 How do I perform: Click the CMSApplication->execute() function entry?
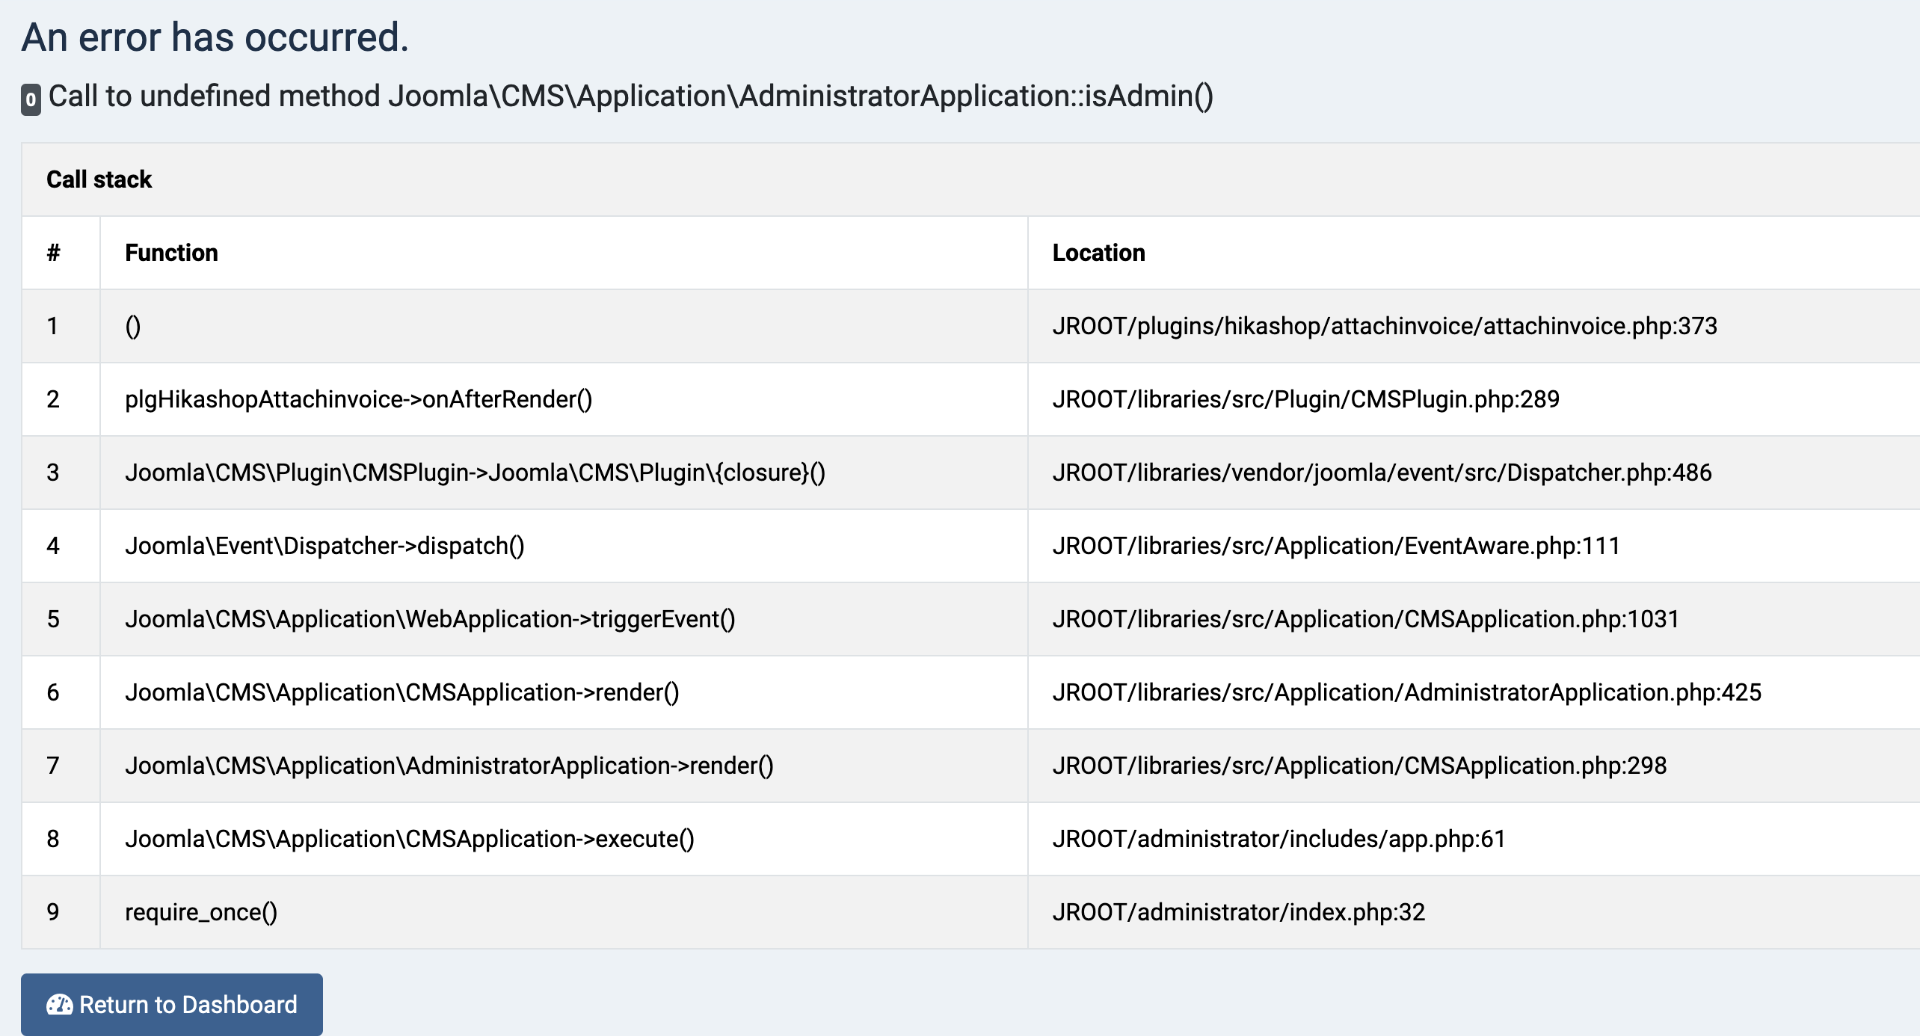pyautogui.click(x=409, y=838)
